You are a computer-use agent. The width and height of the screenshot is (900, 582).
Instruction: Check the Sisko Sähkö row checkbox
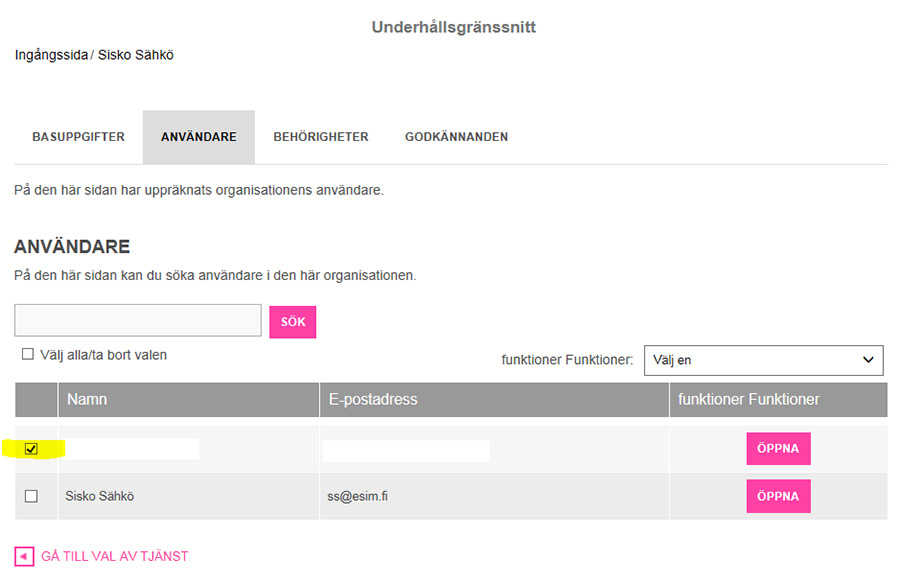[31, 496]
